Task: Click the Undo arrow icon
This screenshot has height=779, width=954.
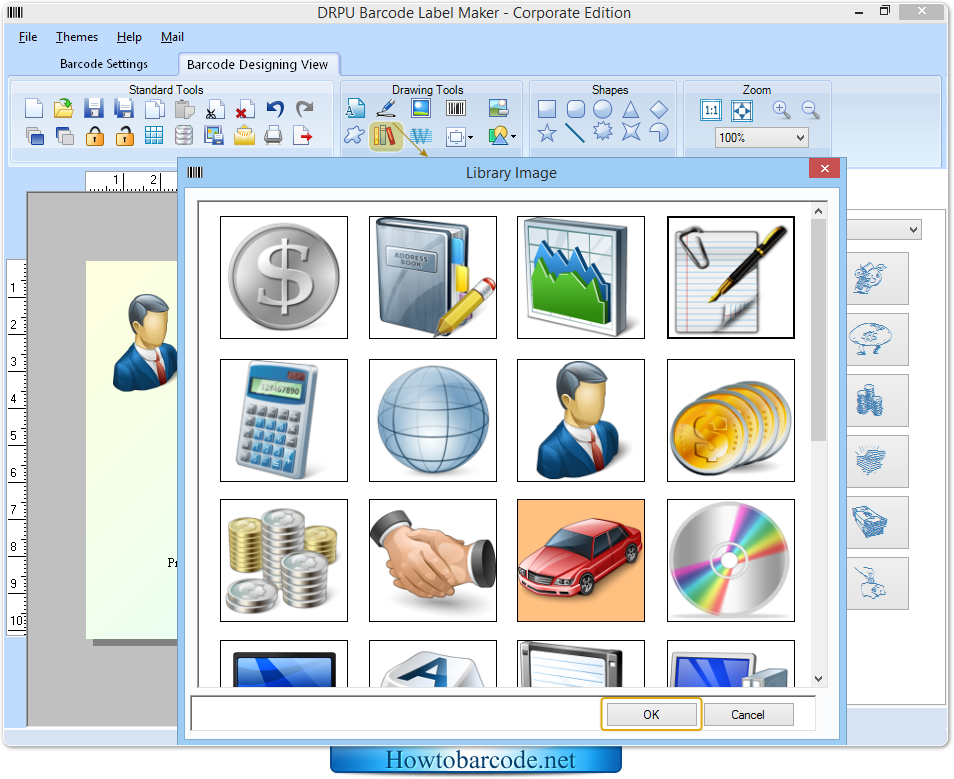Action: (x=275, y=109)
